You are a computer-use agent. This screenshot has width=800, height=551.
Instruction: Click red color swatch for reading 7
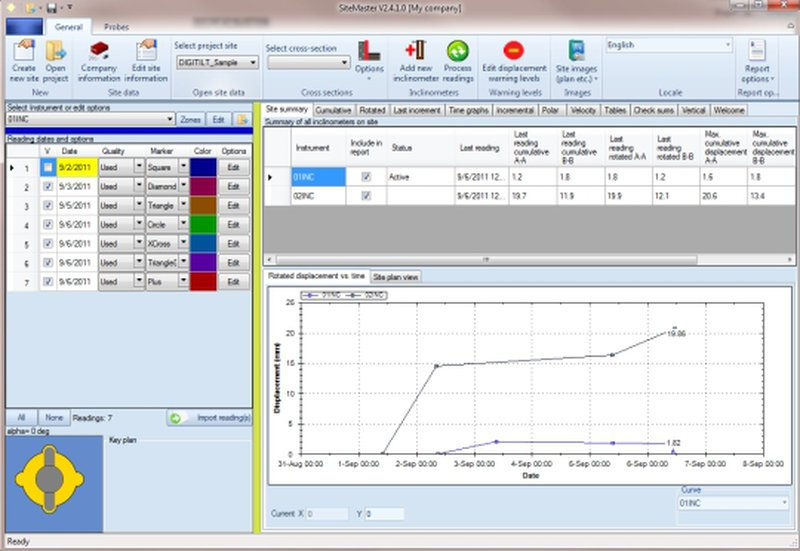pyautogui.click(x=203, y=282)
